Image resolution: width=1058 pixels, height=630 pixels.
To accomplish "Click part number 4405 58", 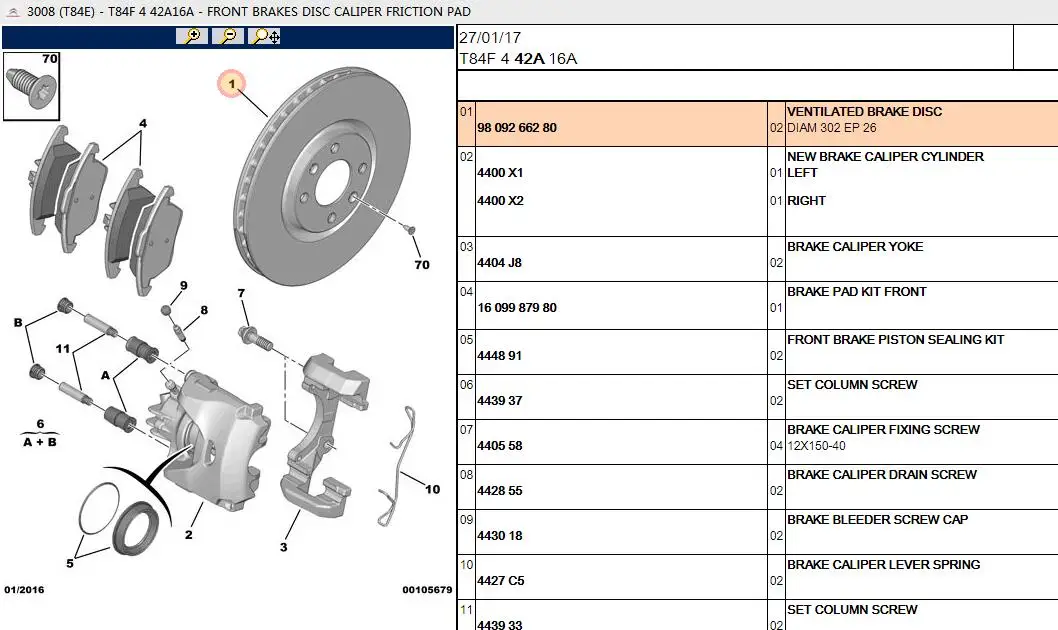I will 500,446.
